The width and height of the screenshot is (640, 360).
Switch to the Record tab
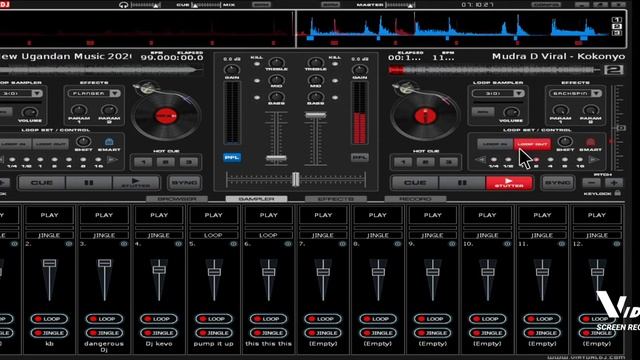tap(415, 199)
